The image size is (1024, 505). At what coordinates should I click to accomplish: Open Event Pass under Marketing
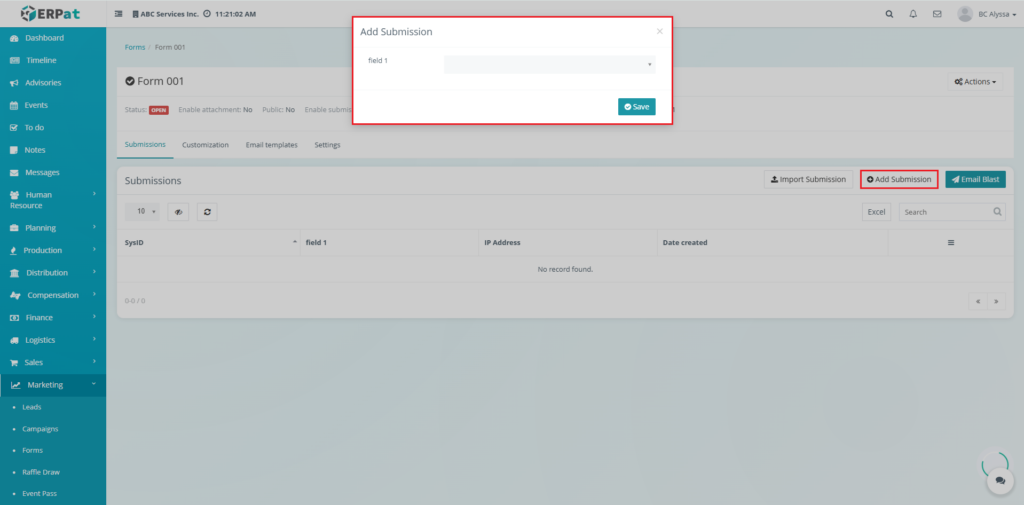pyautogui.click(x=39, y=493)
